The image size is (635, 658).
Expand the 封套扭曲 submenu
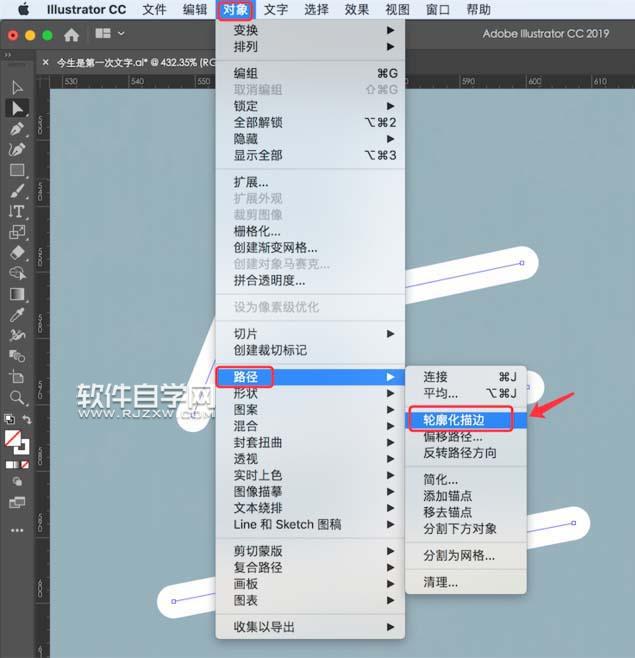click(310, 442)
